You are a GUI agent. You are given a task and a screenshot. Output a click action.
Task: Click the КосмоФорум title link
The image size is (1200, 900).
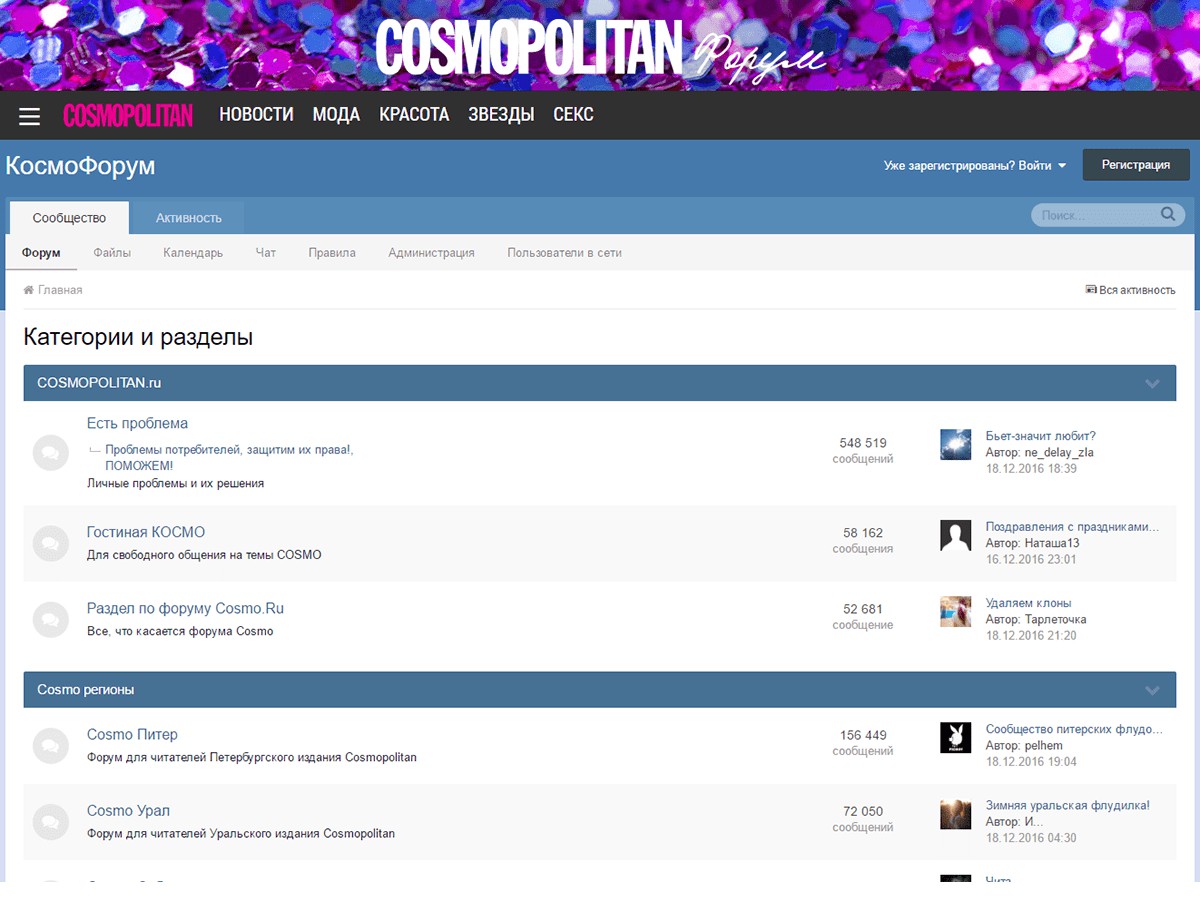click(80, 166)
